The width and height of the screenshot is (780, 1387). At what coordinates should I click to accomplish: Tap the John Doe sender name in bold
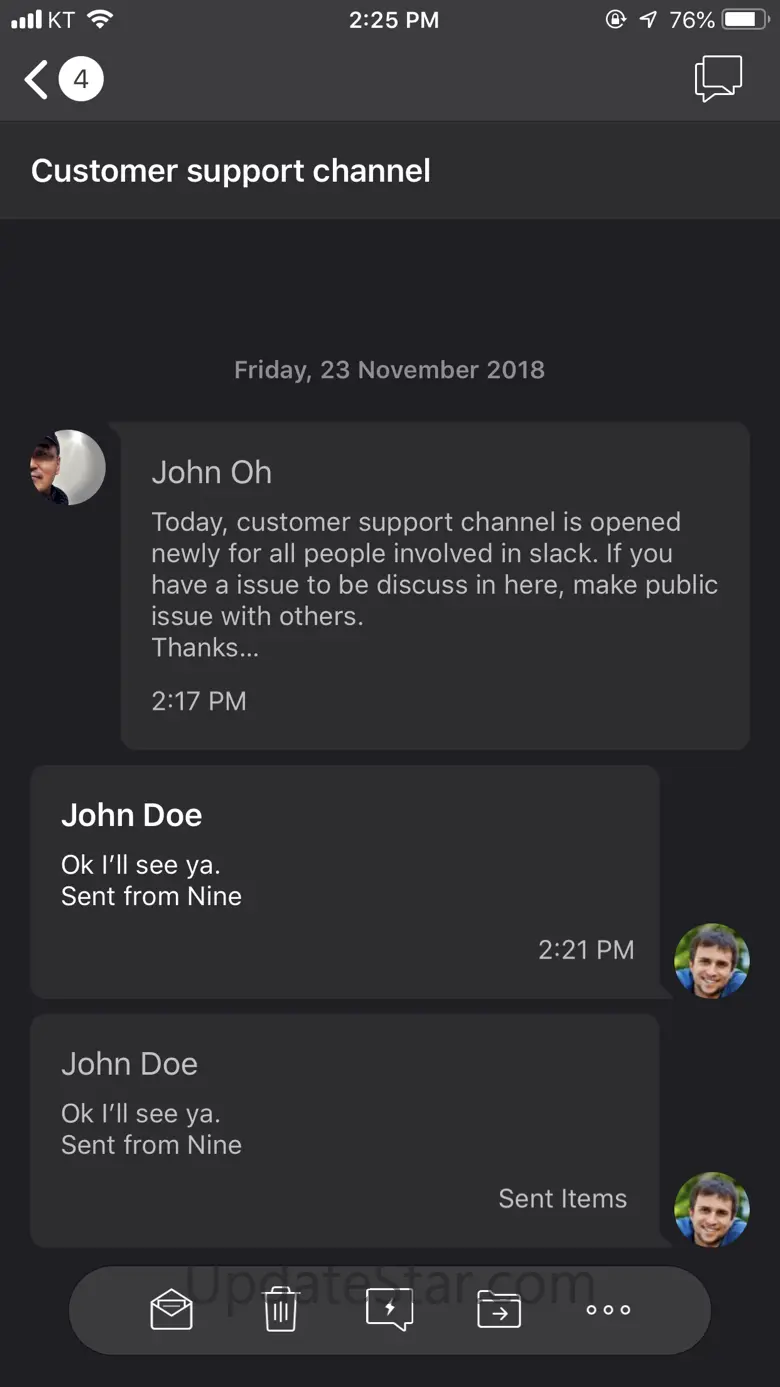point(132,815)
